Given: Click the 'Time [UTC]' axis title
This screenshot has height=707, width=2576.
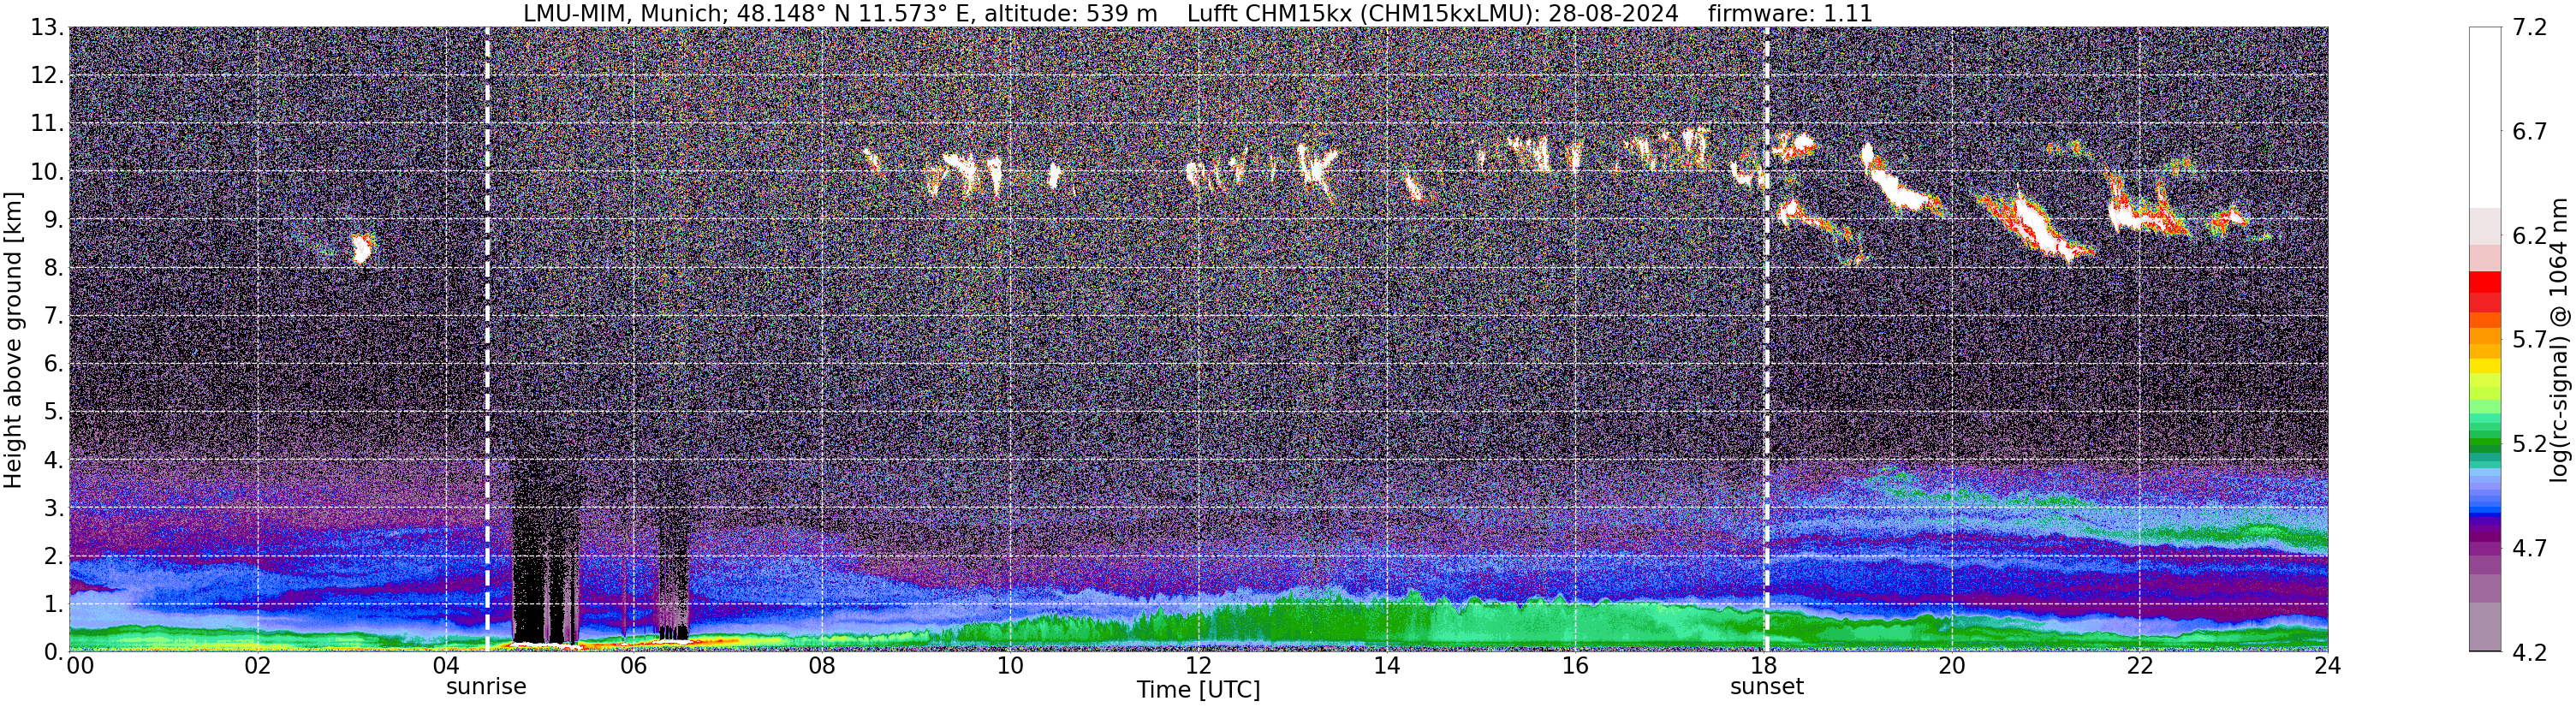Looking at the screenshot, I should click(1198, 690).
